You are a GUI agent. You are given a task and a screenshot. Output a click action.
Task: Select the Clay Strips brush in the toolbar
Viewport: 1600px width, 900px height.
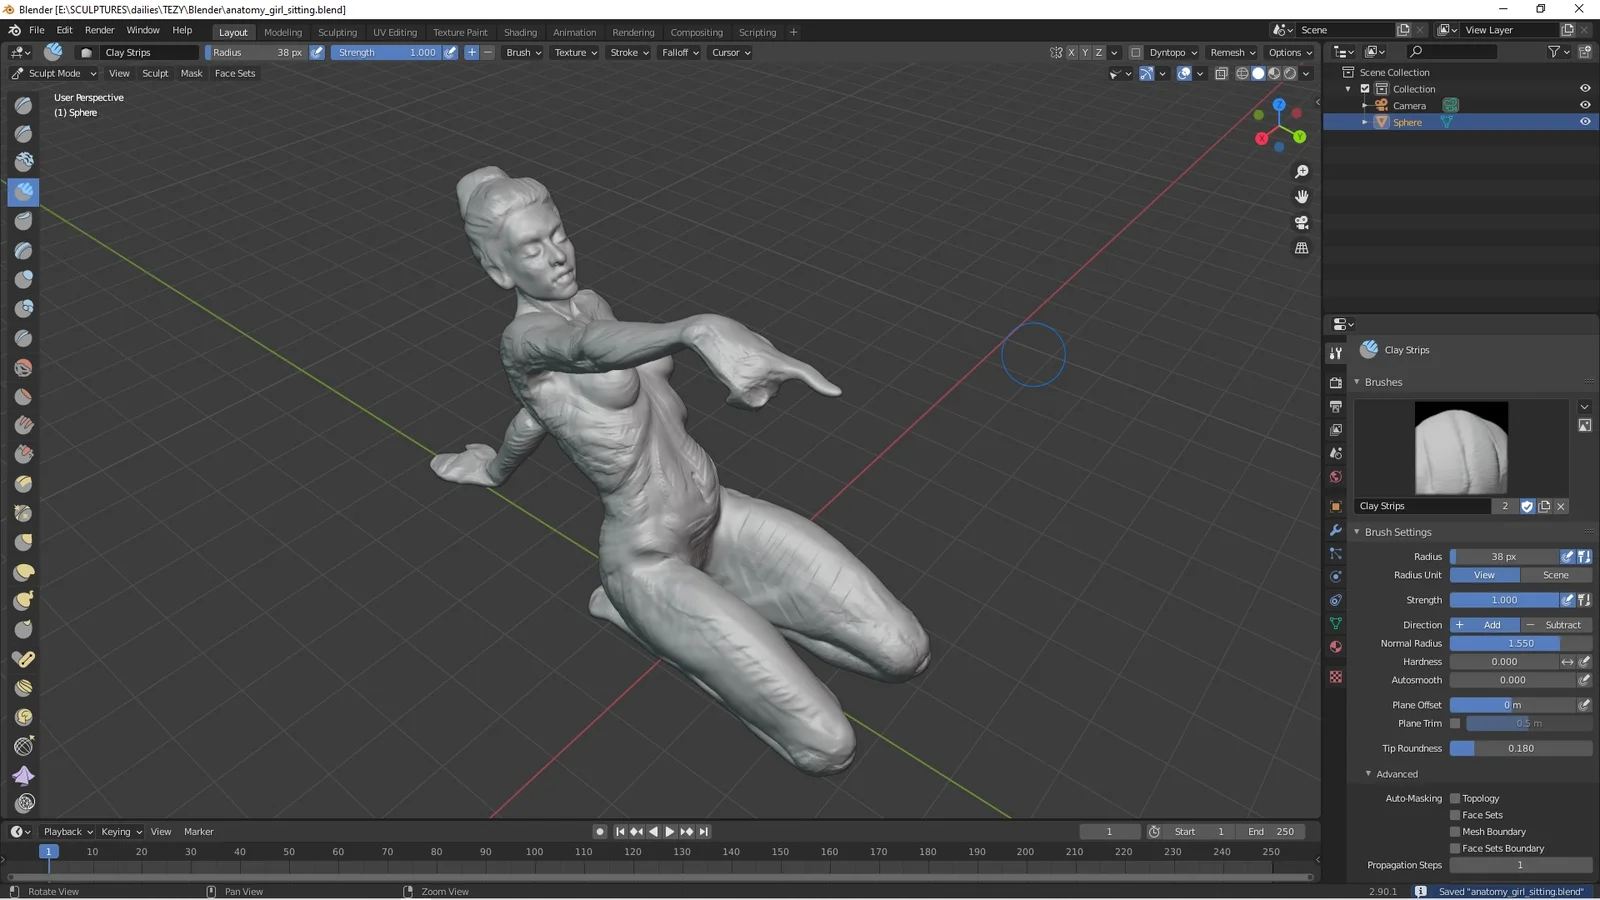[22, 191]
